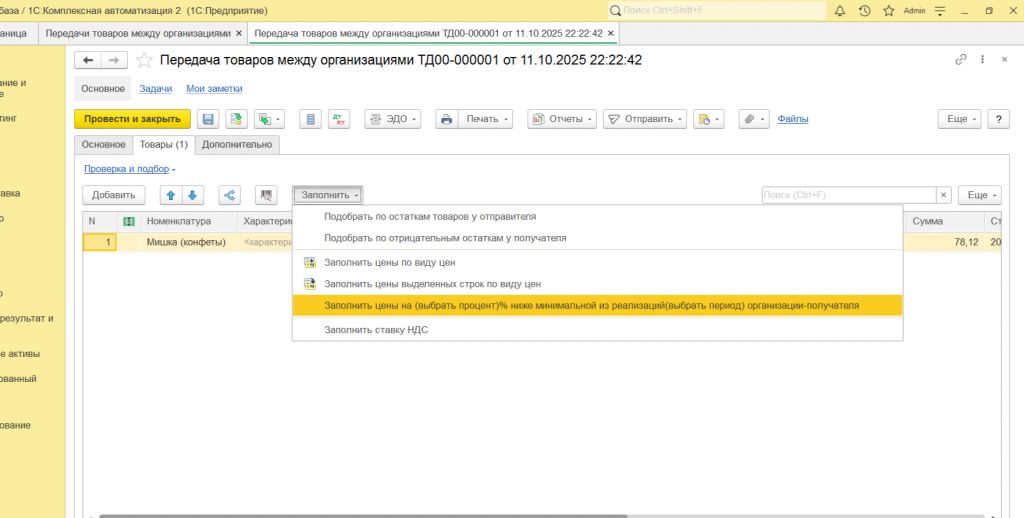Screen dimensions: 1024x518
Task: Click the post document icon beside save
Action: pyautogui.click(x=236, y=119)
